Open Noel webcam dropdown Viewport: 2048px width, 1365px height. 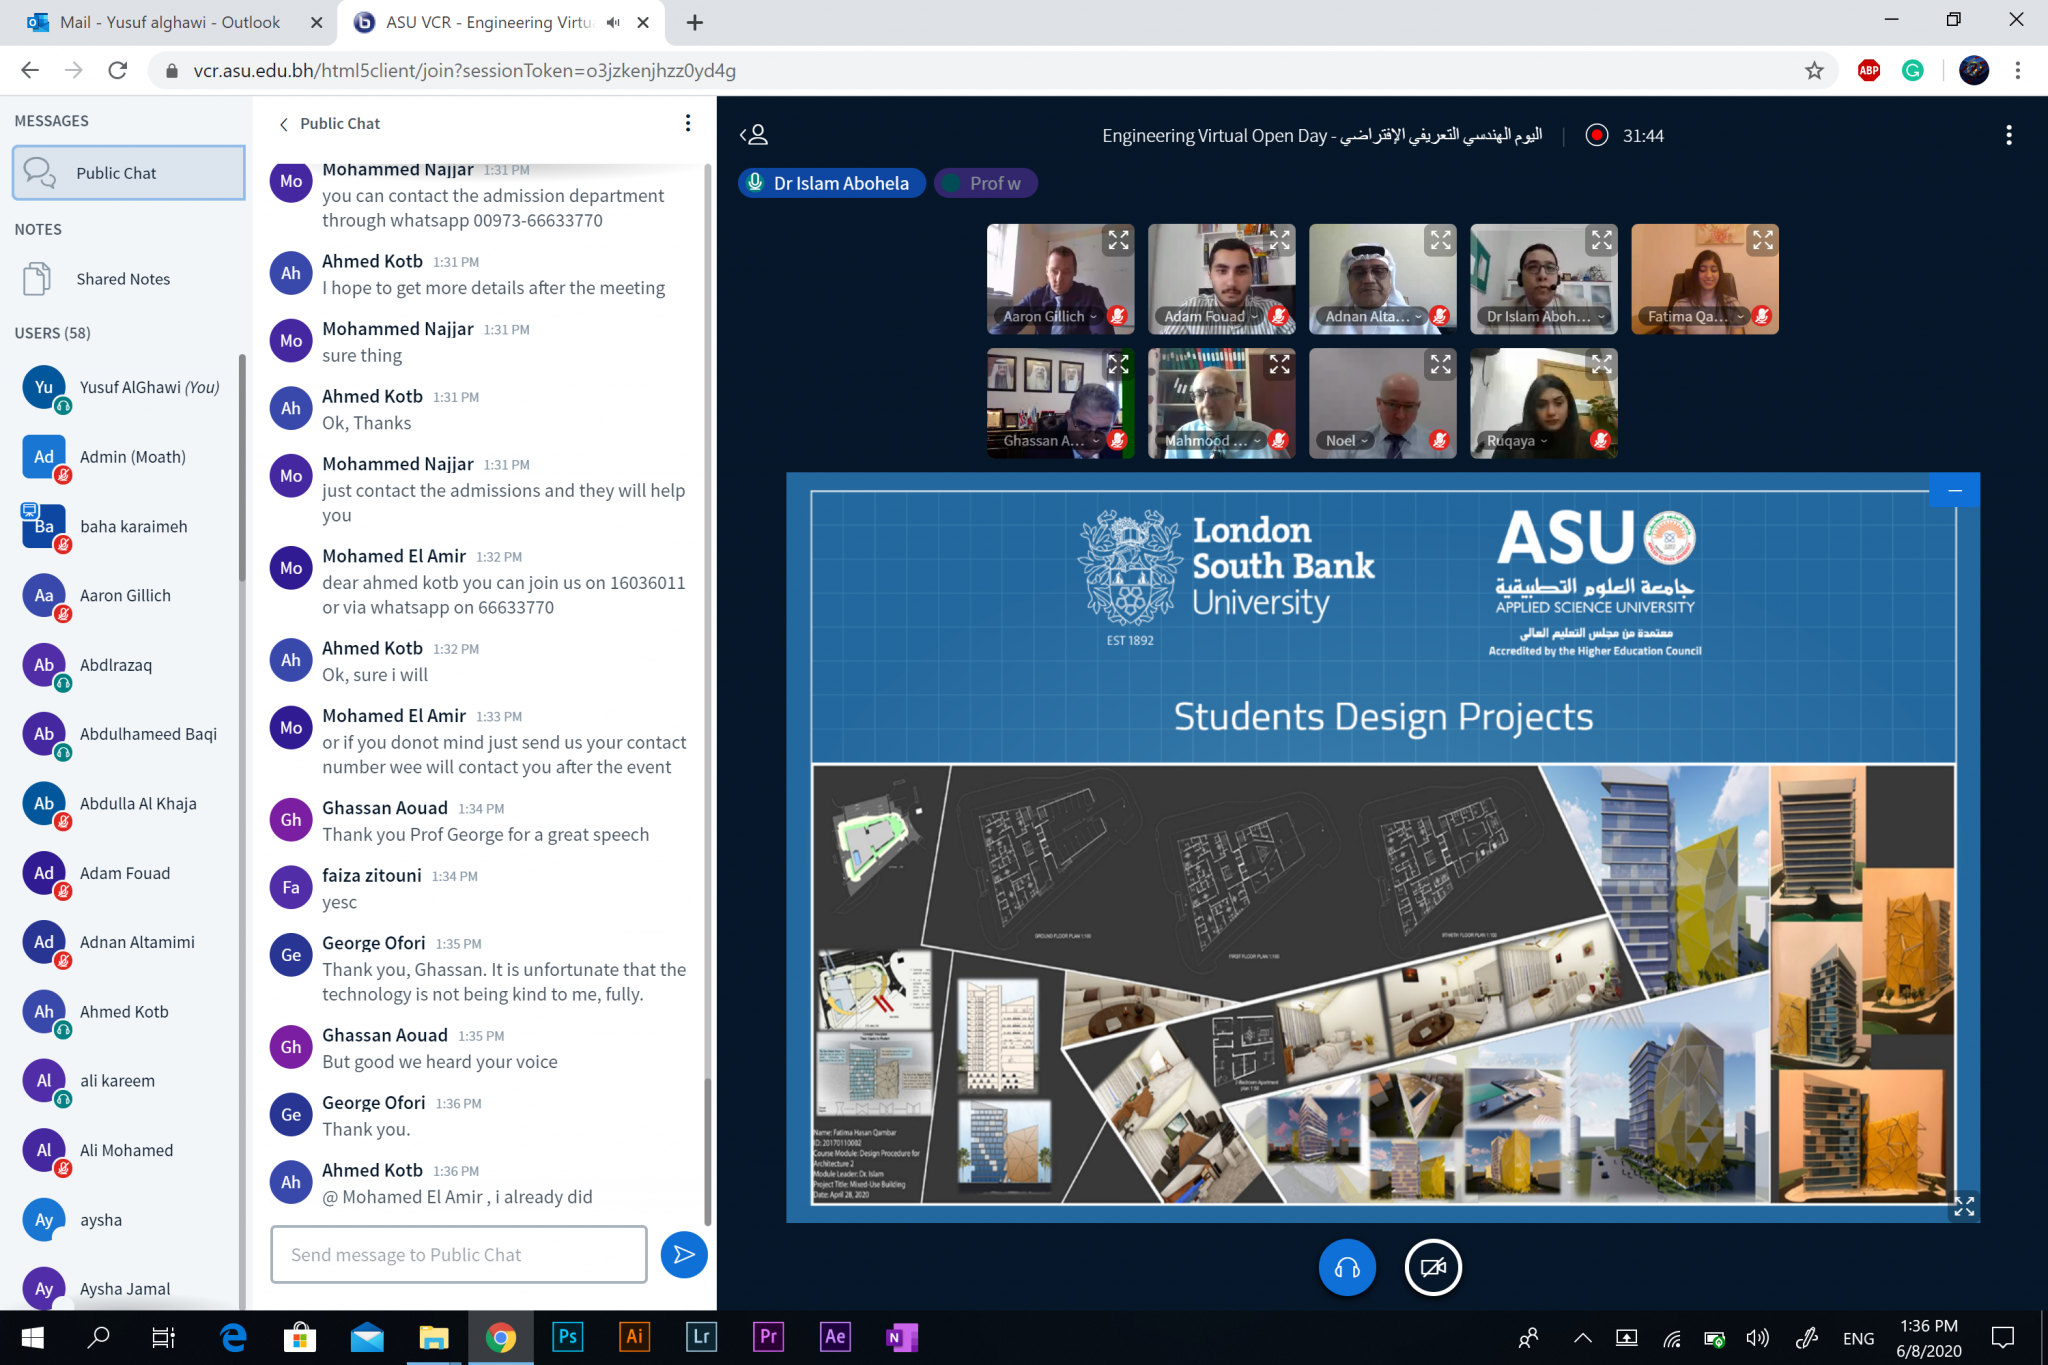coord(1346,440)
